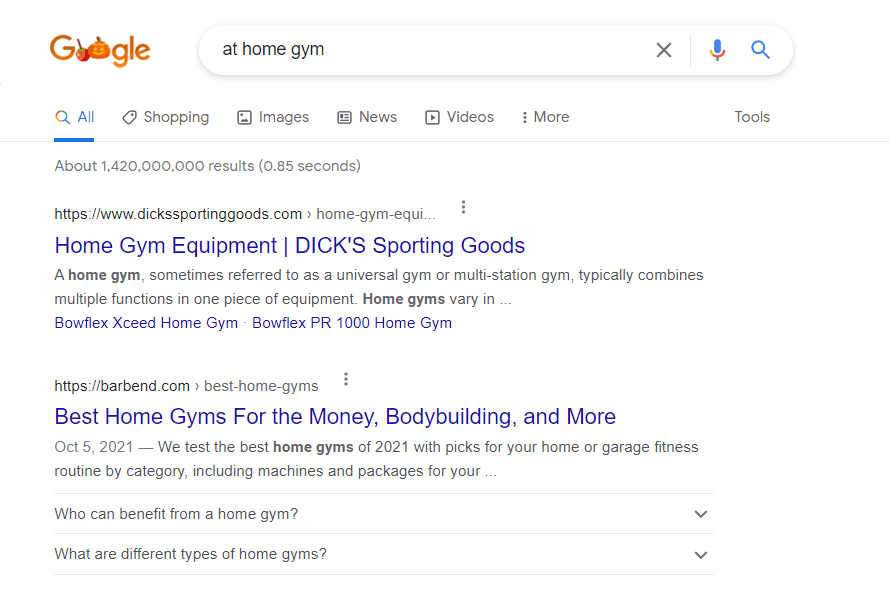This screenshot has width=890, height=596.
Task: Open the DICK'S Home Gym Equipment result
Action: tap(289, 245)
